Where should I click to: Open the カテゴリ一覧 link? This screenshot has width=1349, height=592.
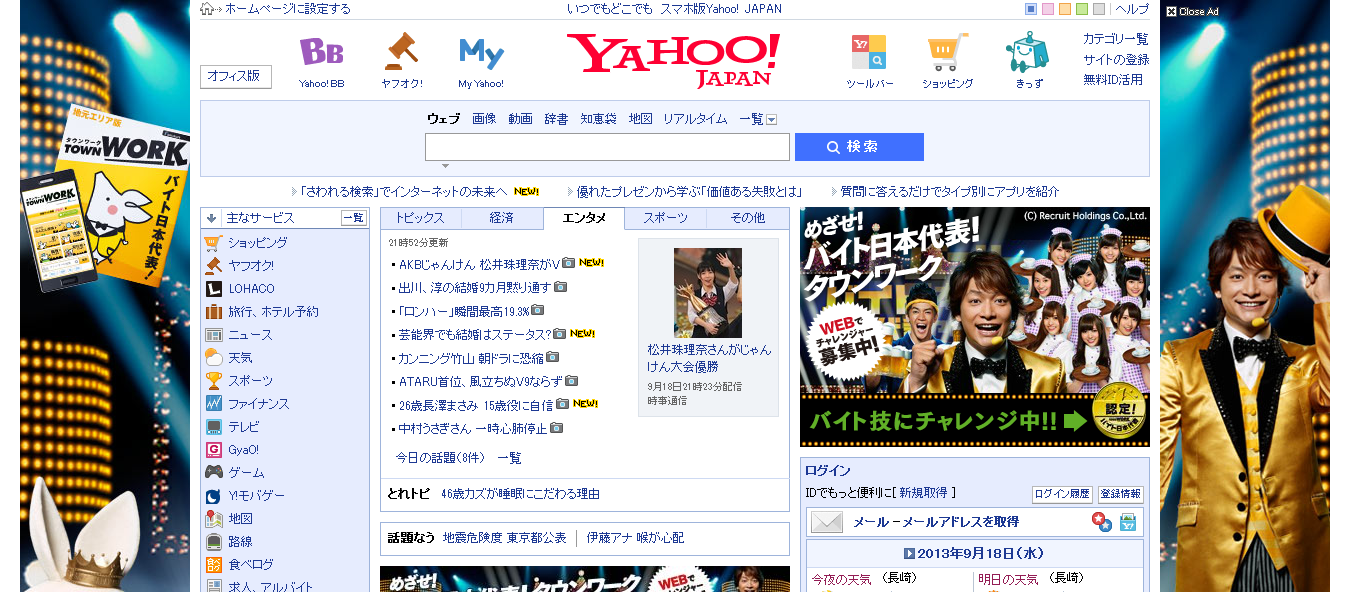pos(1116,39)
